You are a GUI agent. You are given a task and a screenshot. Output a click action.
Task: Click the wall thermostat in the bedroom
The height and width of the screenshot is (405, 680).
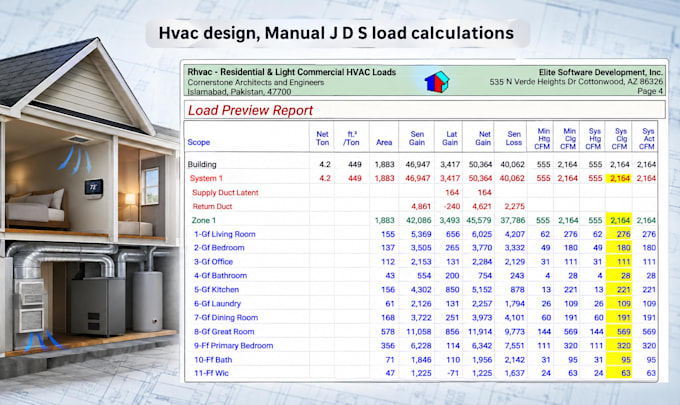coord(94,188)
